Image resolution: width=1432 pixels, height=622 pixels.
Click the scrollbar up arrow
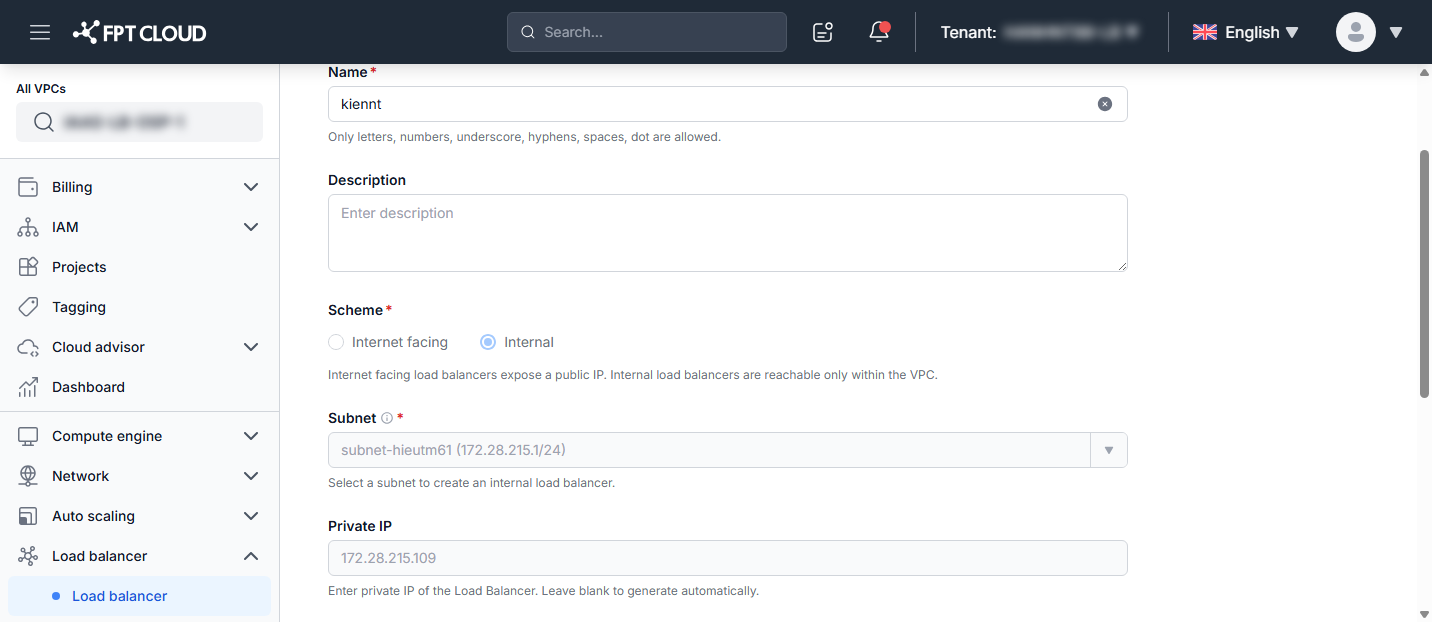click(x=1425, y=73)
